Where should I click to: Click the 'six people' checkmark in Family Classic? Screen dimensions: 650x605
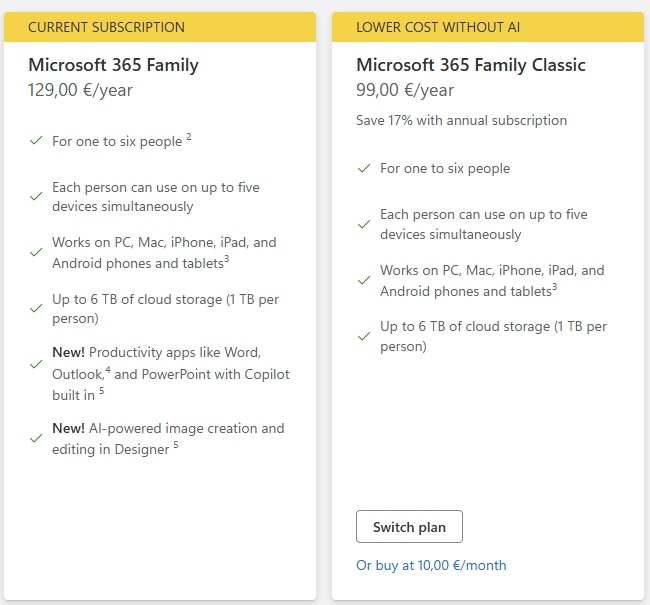pos(364,168)
